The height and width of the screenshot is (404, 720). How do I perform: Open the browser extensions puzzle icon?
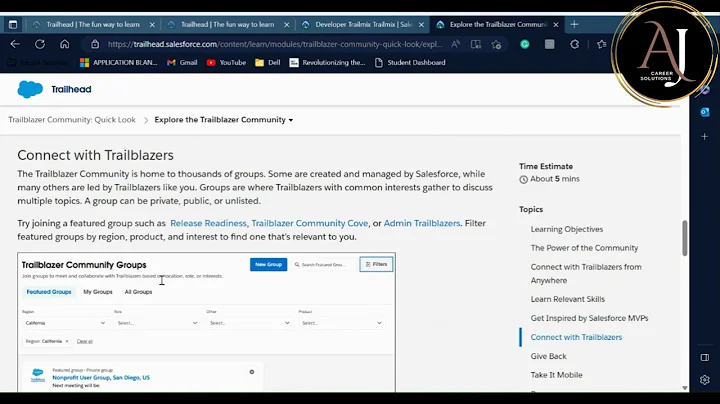tap(574, 44)
